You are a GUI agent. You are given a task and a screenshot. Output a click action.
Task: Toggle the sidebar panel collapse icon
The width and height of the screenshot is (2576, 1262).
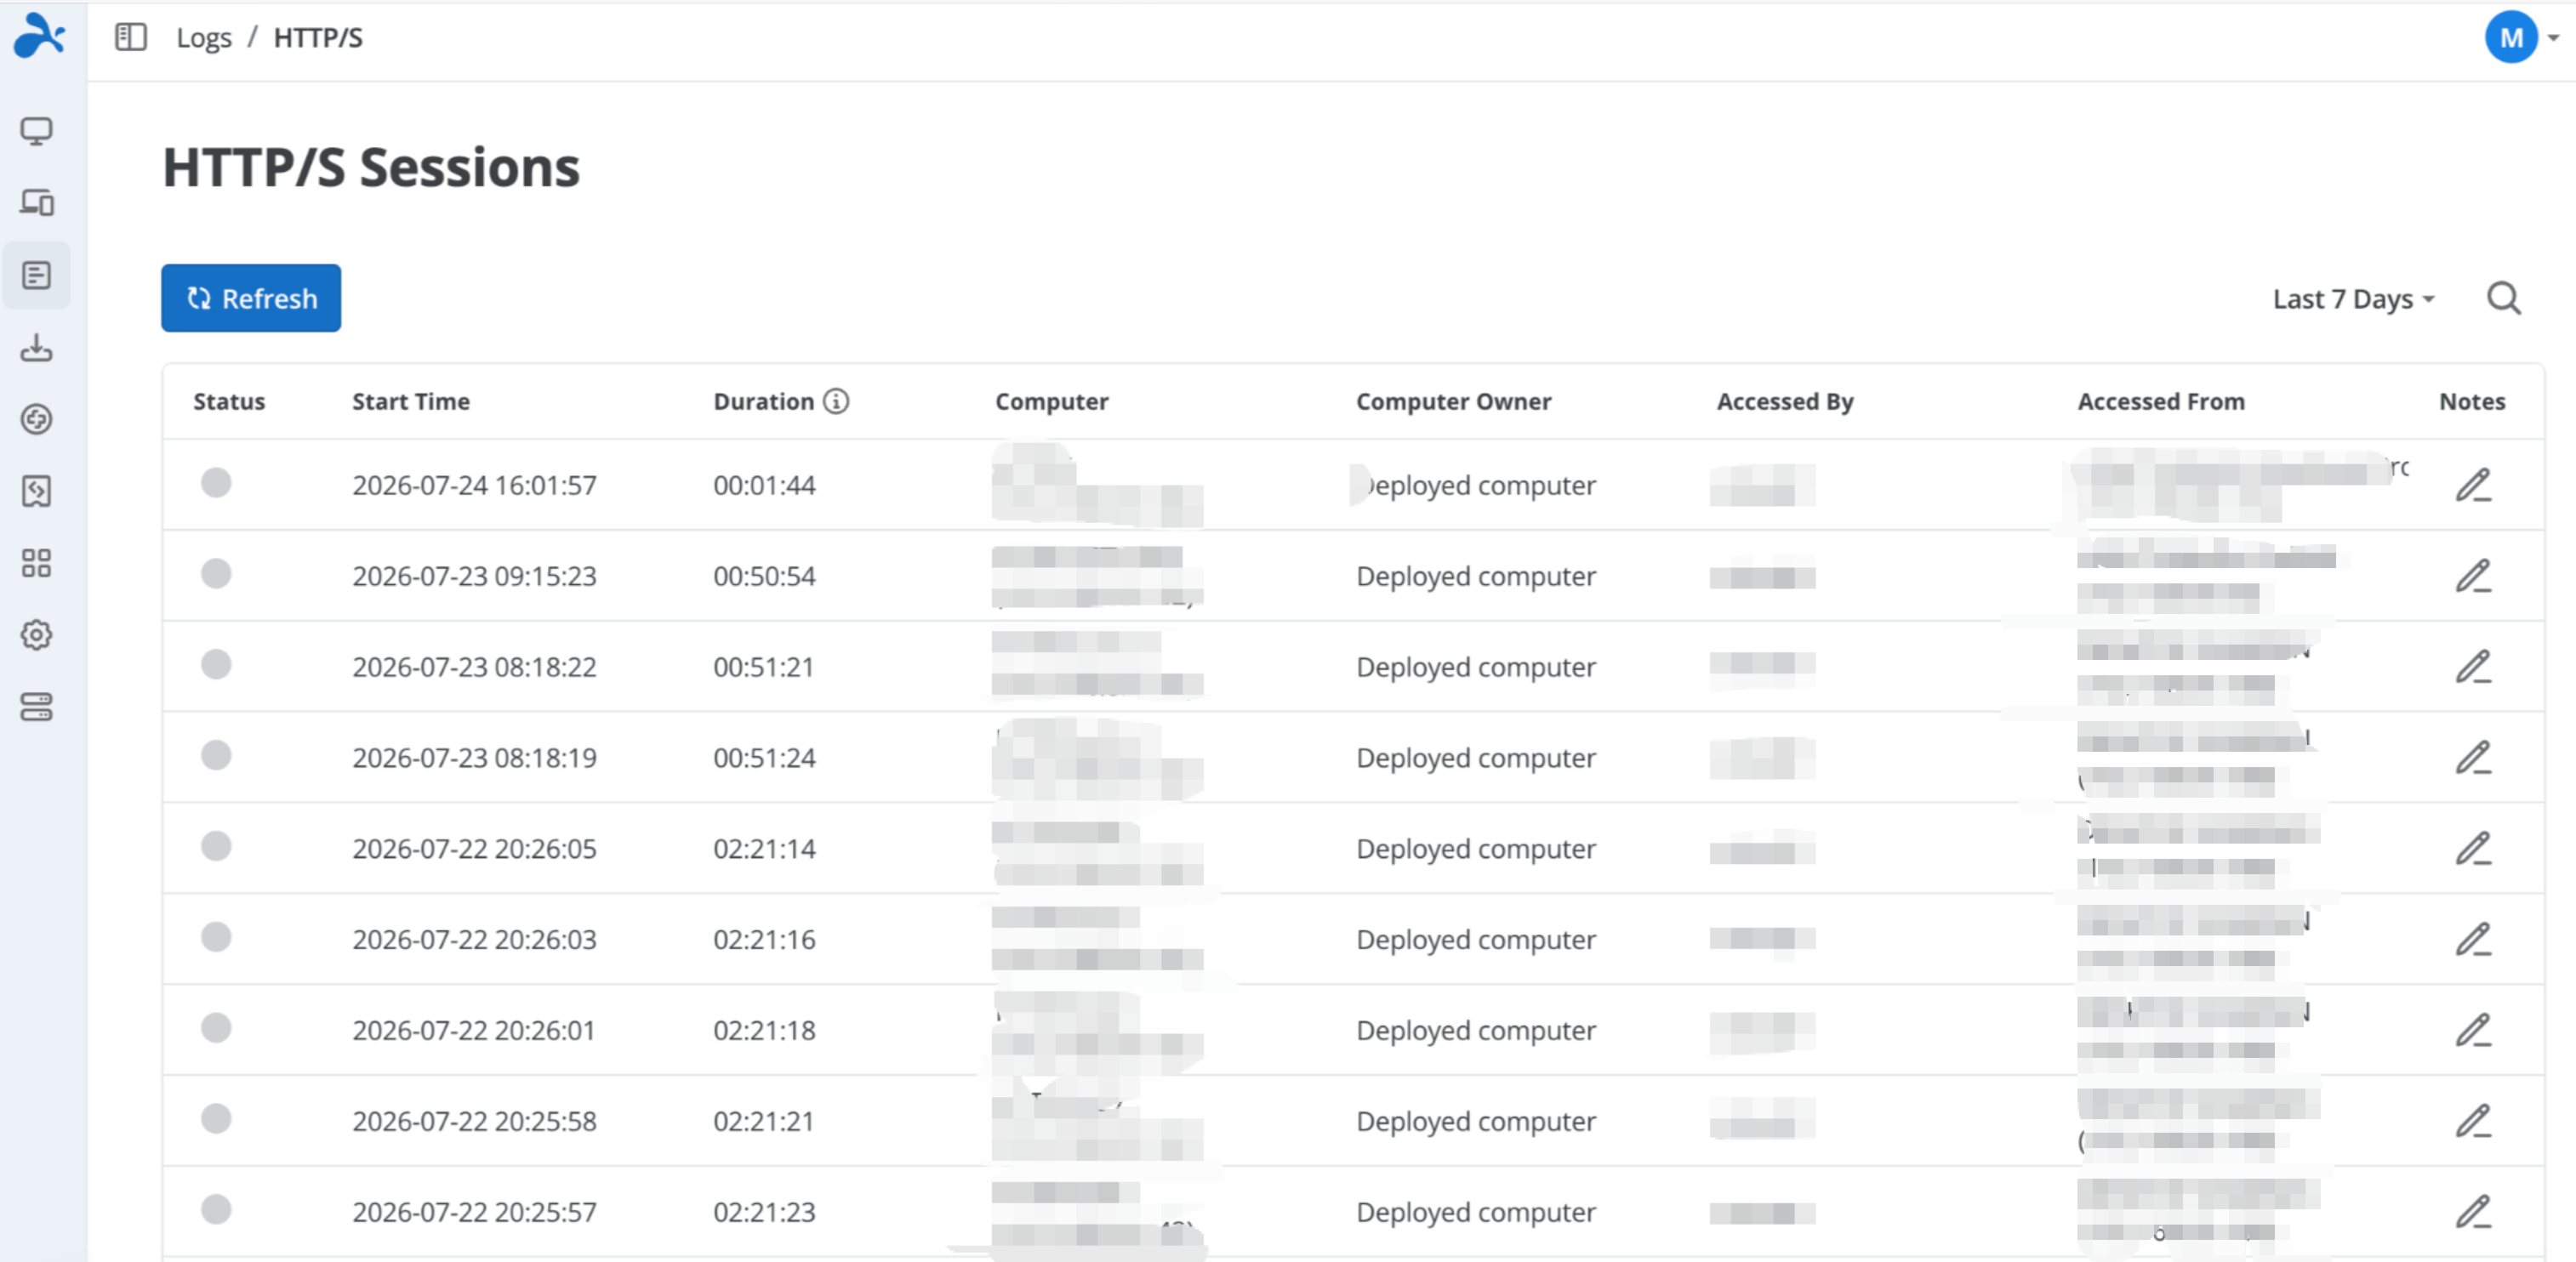(x=131, y=37)
